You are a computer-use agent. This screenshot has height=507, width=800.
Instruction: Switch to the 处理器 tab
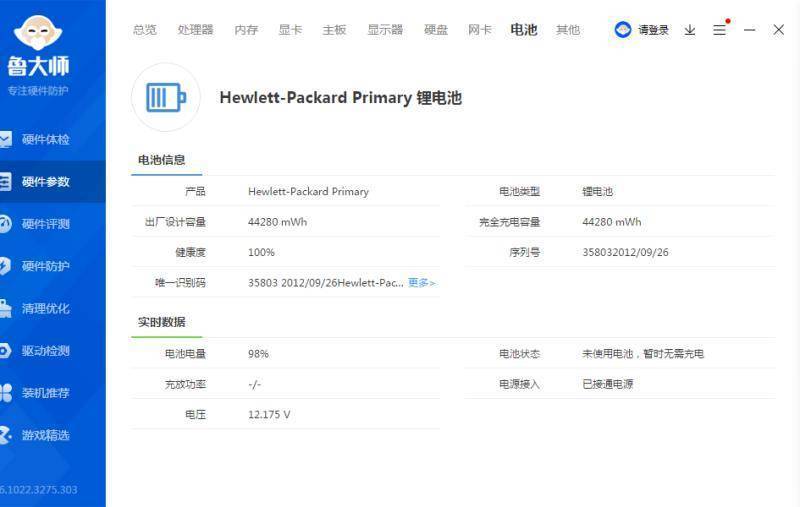pyautogui.click(x=195, y=30)
